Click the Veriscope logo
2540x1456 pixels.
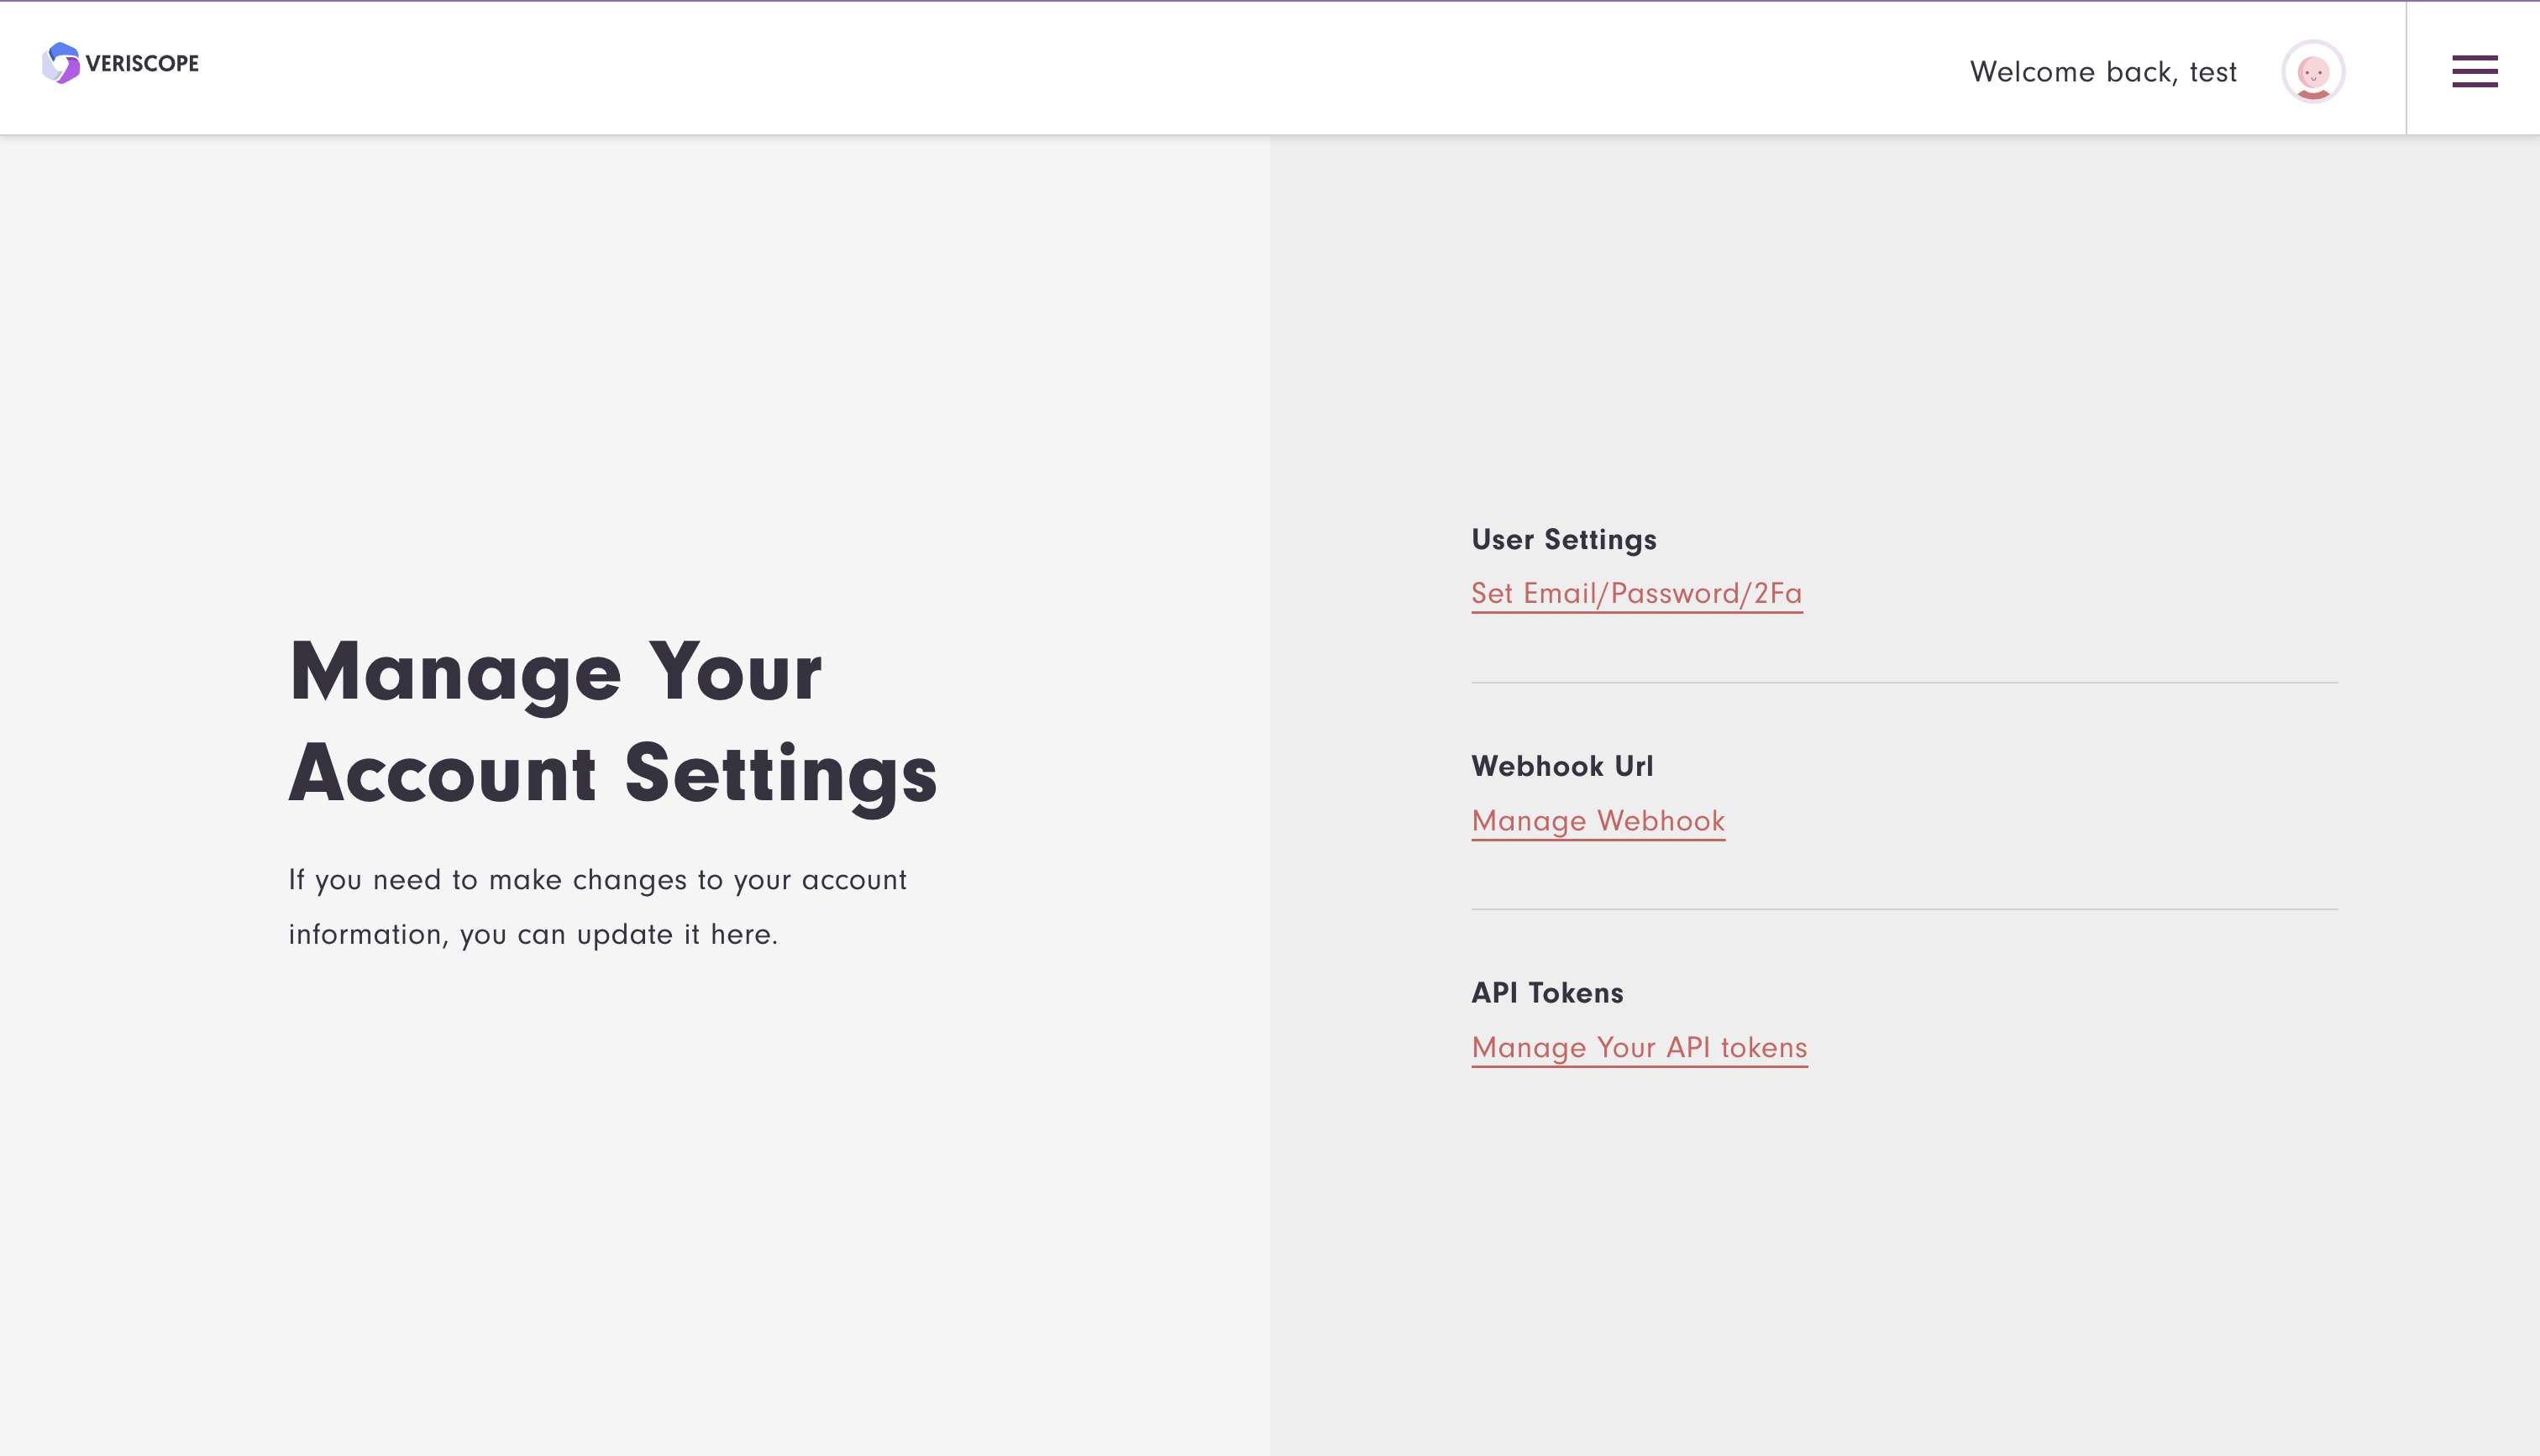121,63
